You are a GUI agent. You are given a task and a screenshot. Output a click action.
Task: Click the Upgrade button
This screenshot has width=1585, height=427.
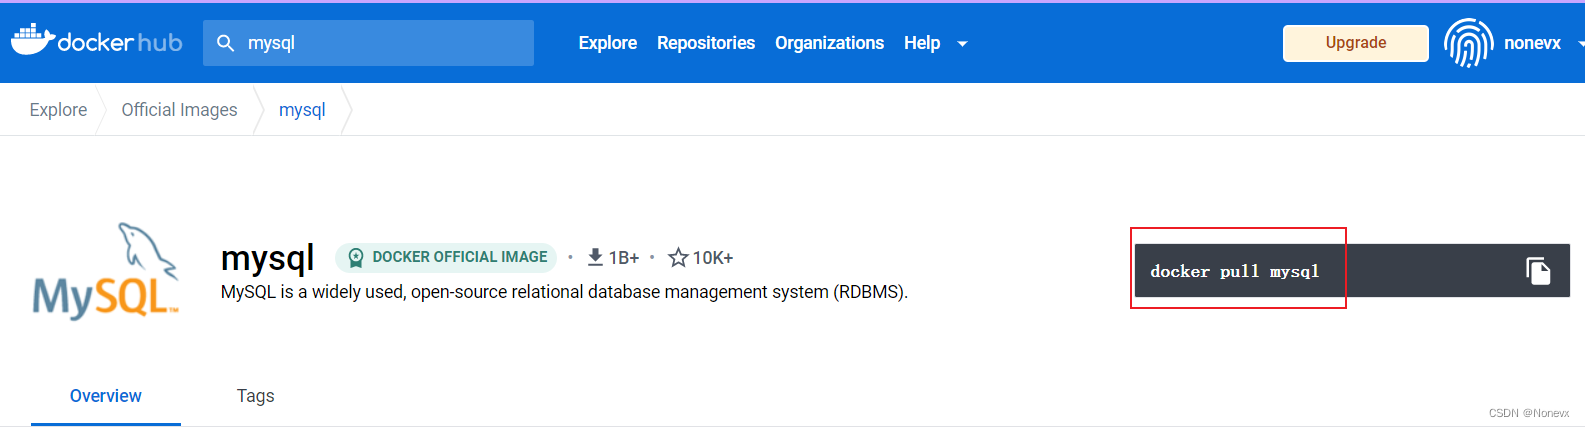point(1356,43)
